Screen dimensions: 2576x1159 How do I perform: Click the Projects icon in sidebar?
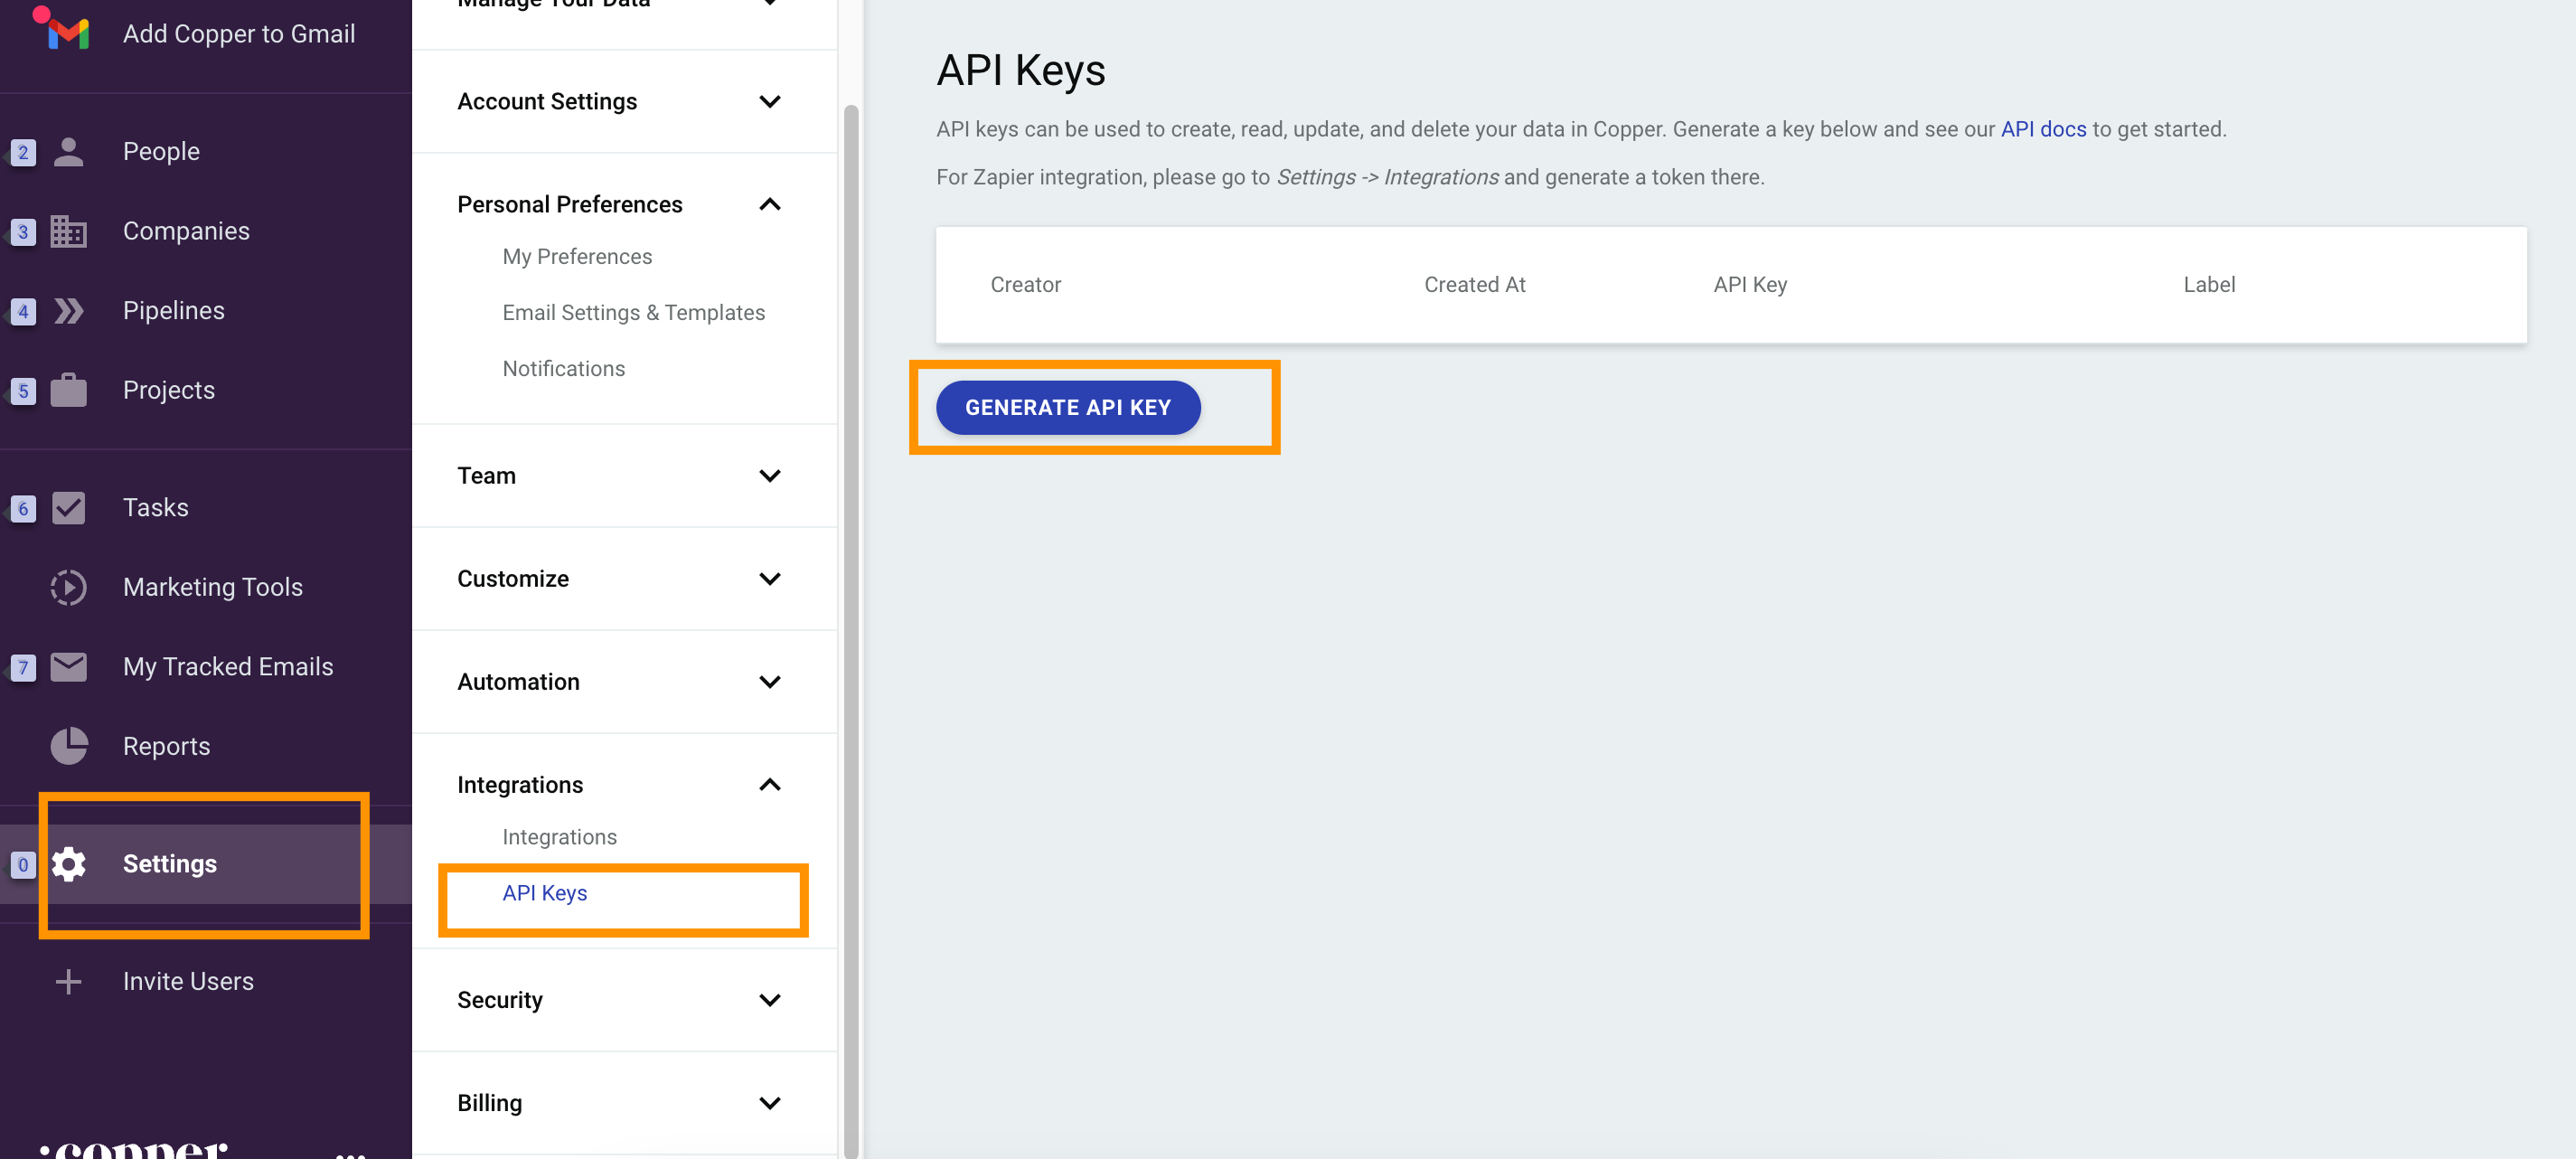pos(68,390)
